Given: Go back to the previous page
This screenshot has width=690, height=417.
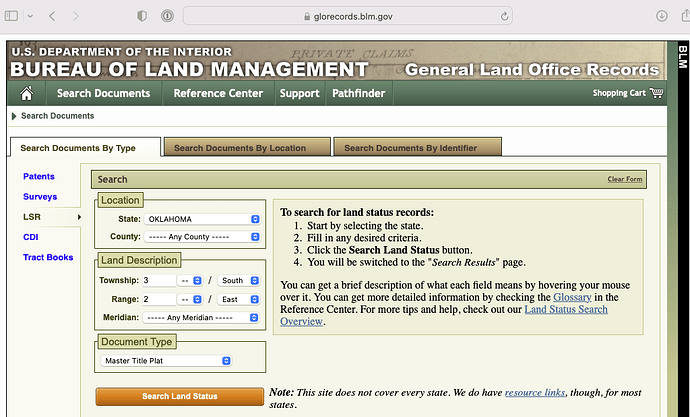Looking at the screenshot, I should (x=52, y=16).
